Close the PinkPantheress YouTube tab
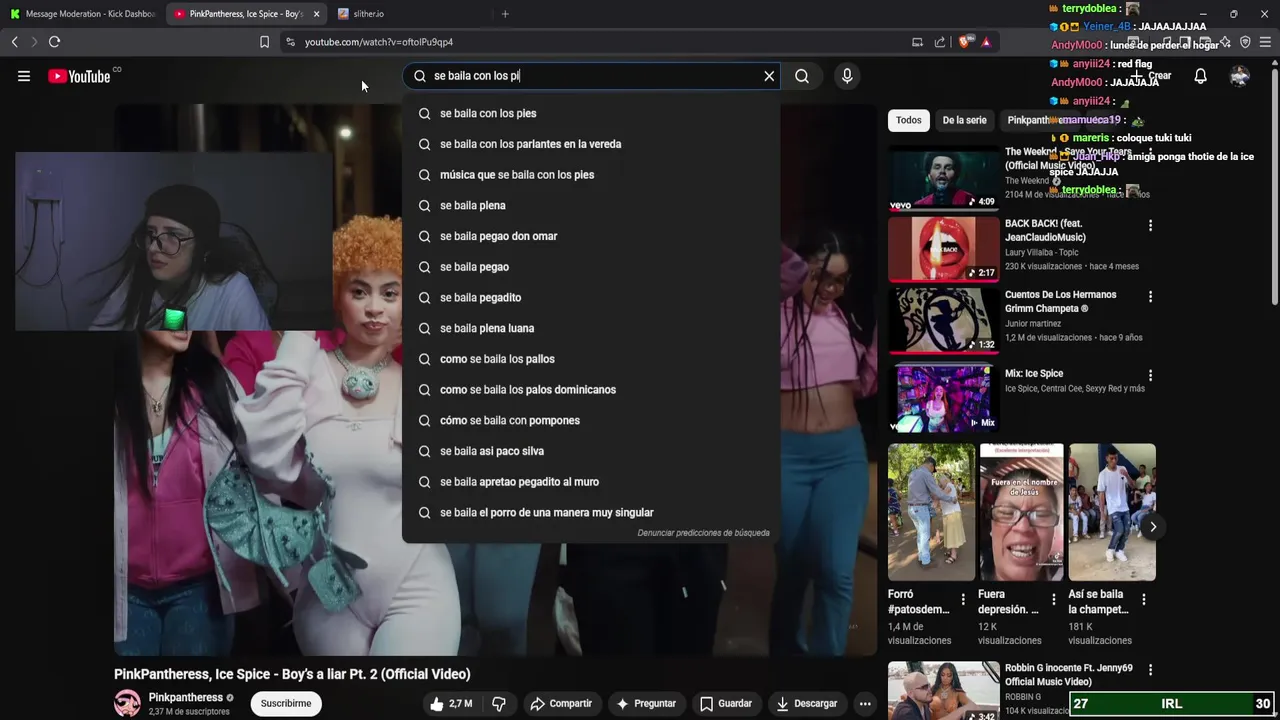The image size is (1280, 720). (316, 14)
